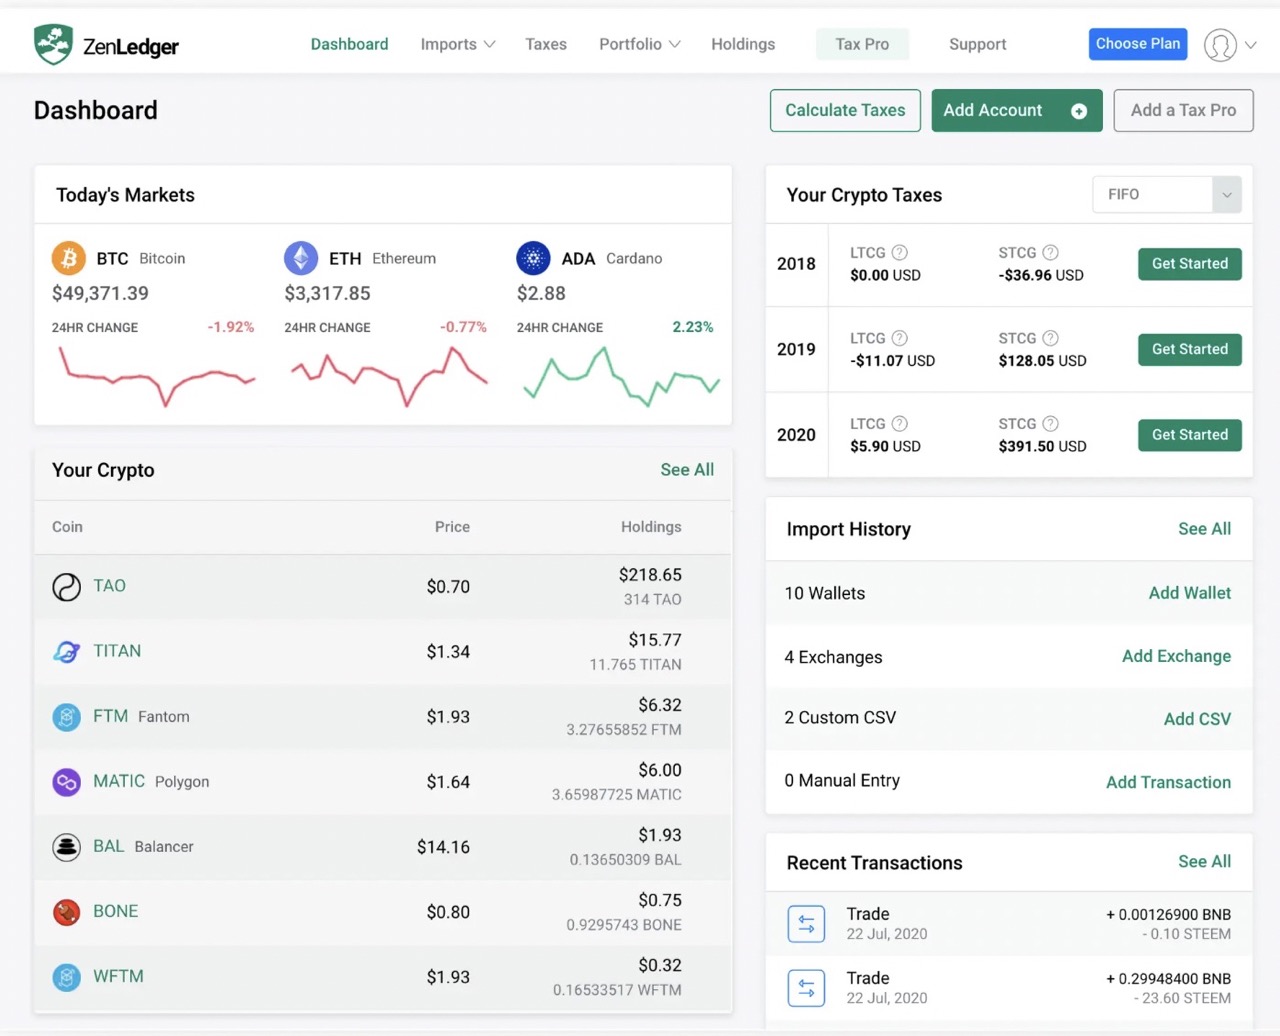Select the Cardano ADA coin icon
Screen dimensions: 1280x1036
coord(533,258)
